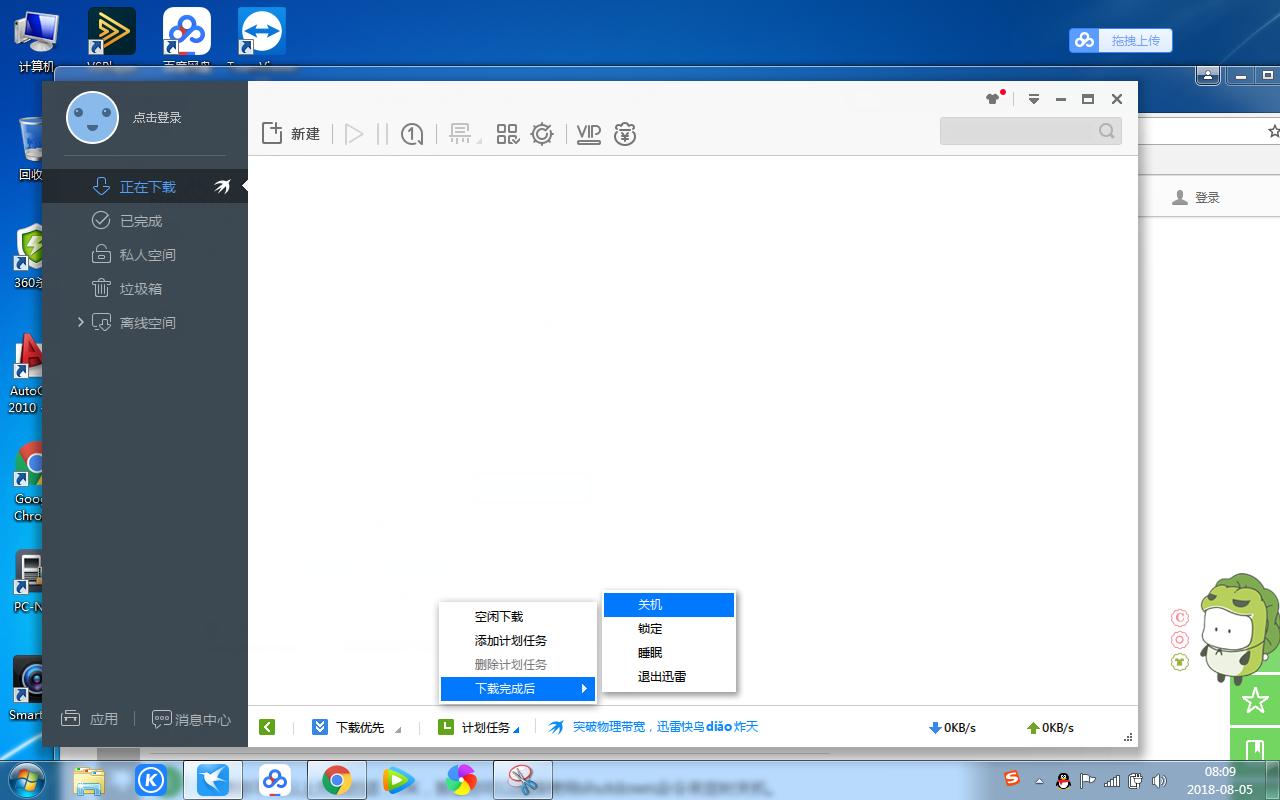Open the QR code scan icon on toolbar
The height and width of the screenshot is (800, 1280).
(x=507, y=133)
